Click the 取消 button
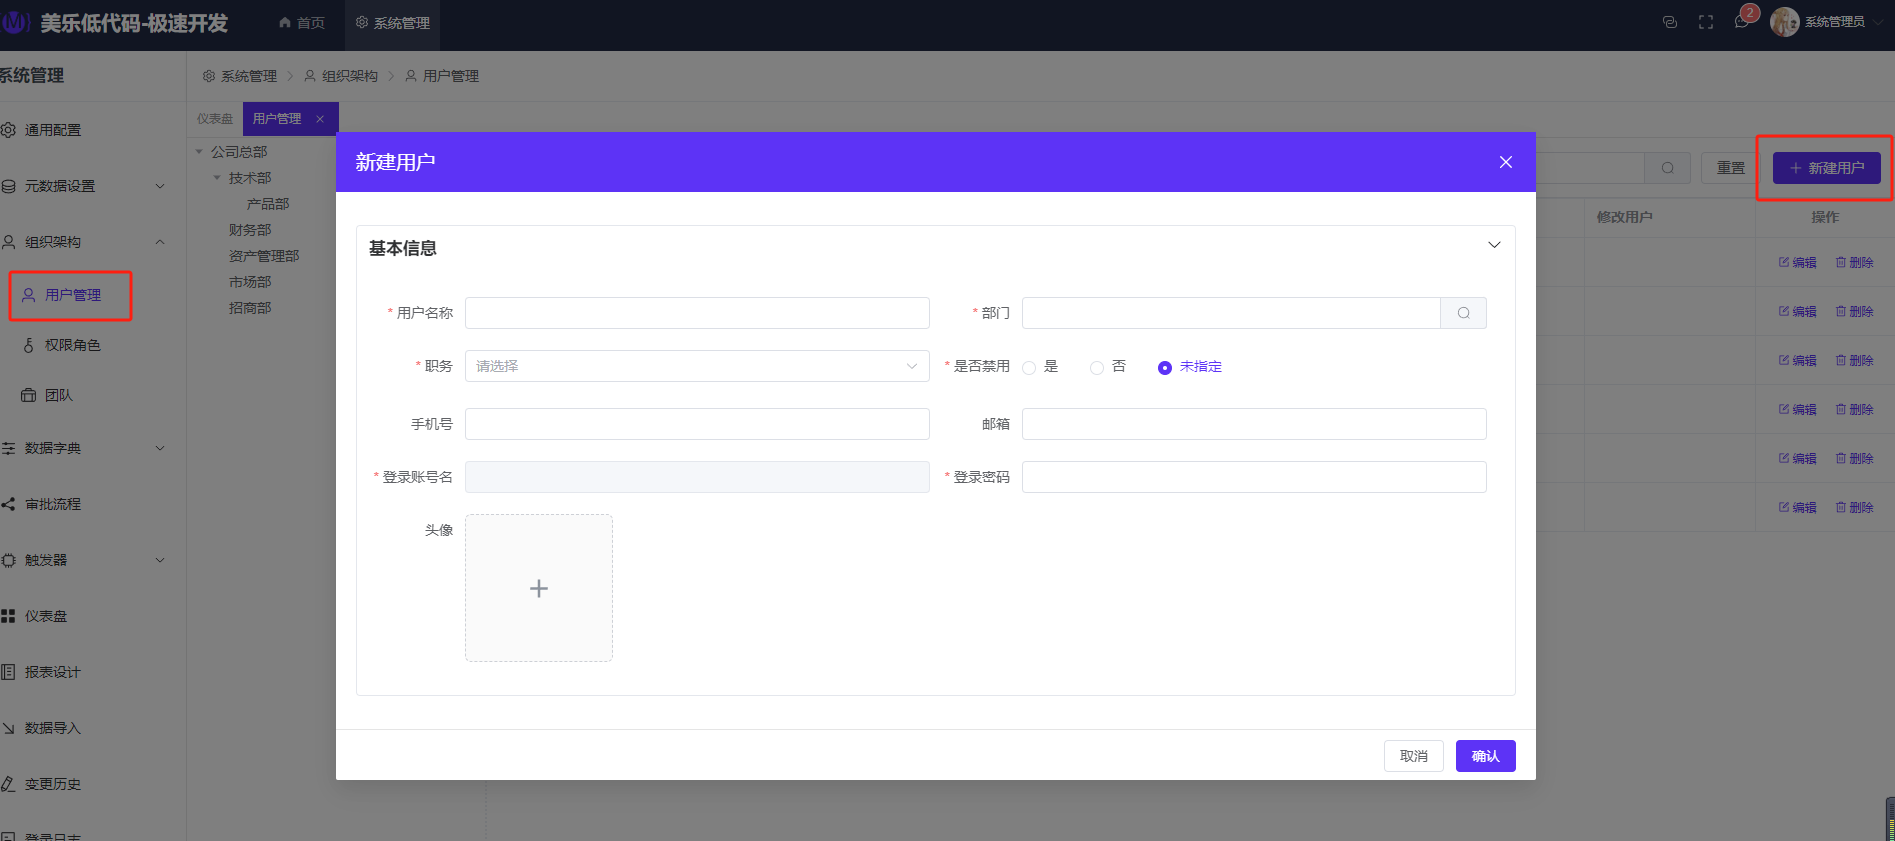1895x841 pixels. (x=1414, y=756)
